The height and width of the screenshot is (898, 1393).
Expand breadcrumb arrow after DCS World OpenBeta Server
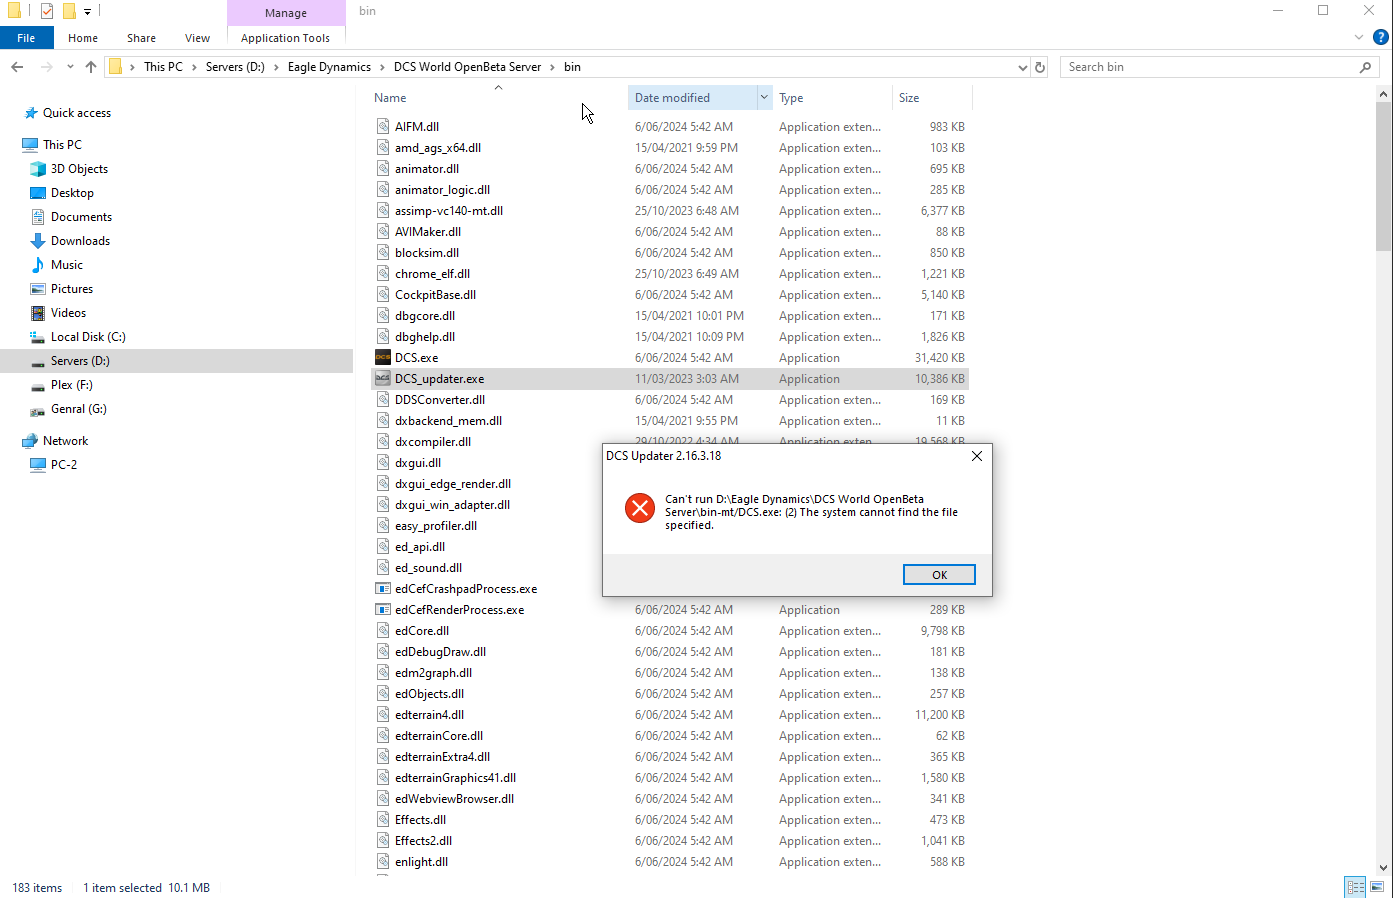click(552, 67)
